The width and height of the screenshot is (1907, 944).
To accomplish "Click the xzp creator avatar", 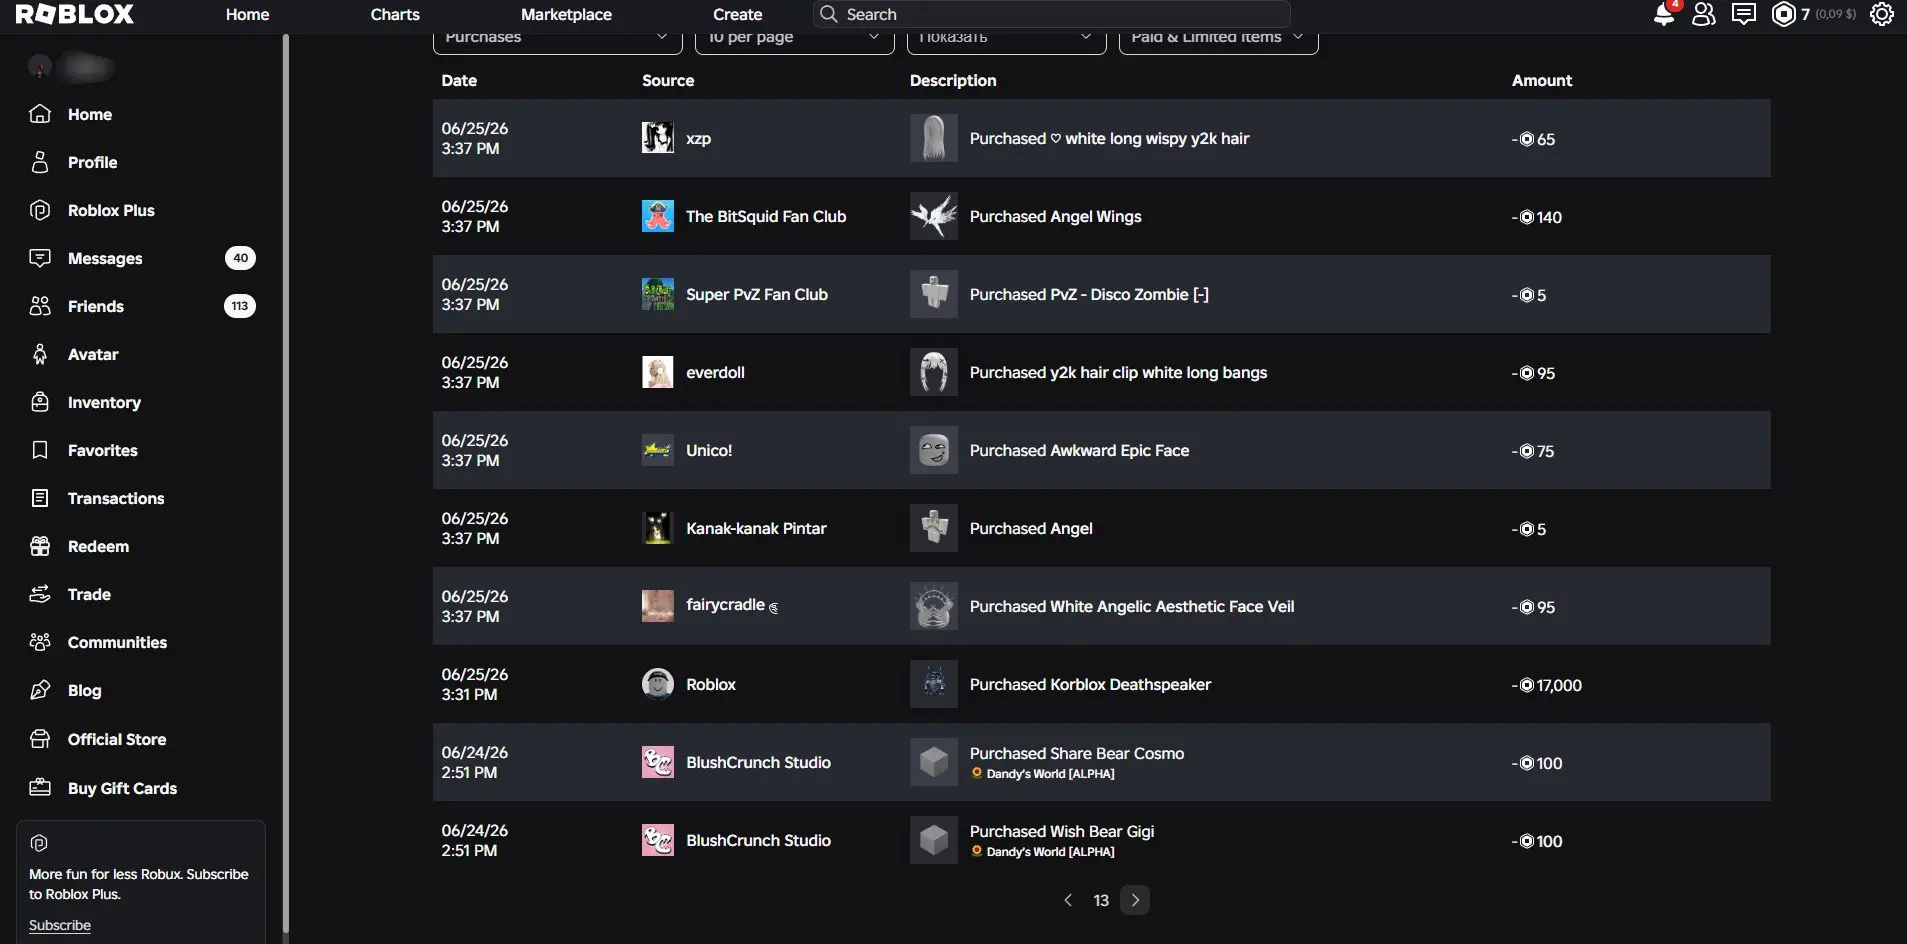I will (657, 138).
